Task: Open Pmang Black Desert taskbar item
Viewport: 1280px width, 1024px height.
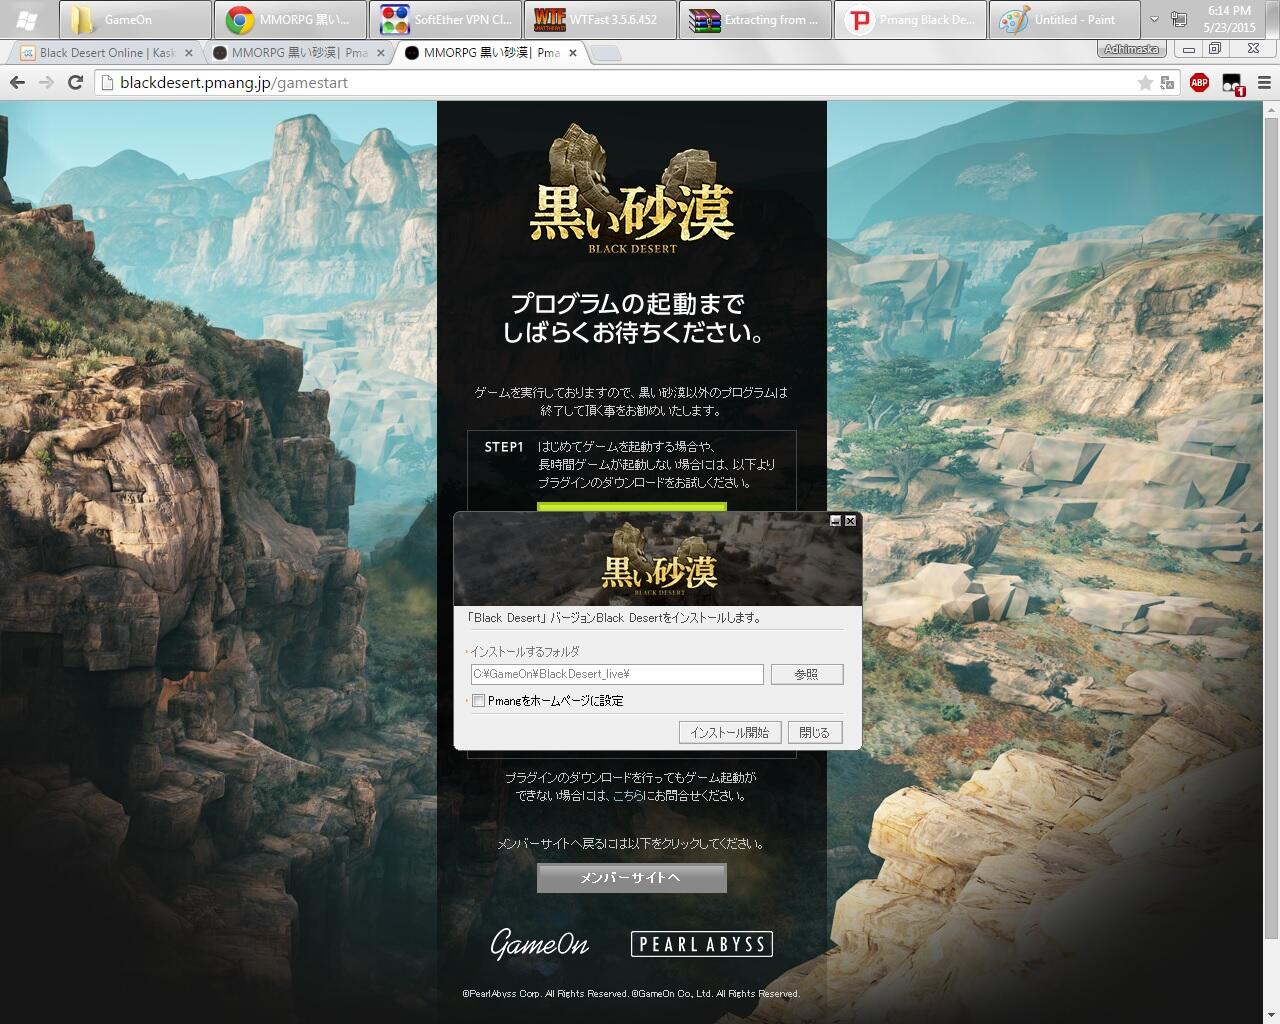Action: point(910,20)
